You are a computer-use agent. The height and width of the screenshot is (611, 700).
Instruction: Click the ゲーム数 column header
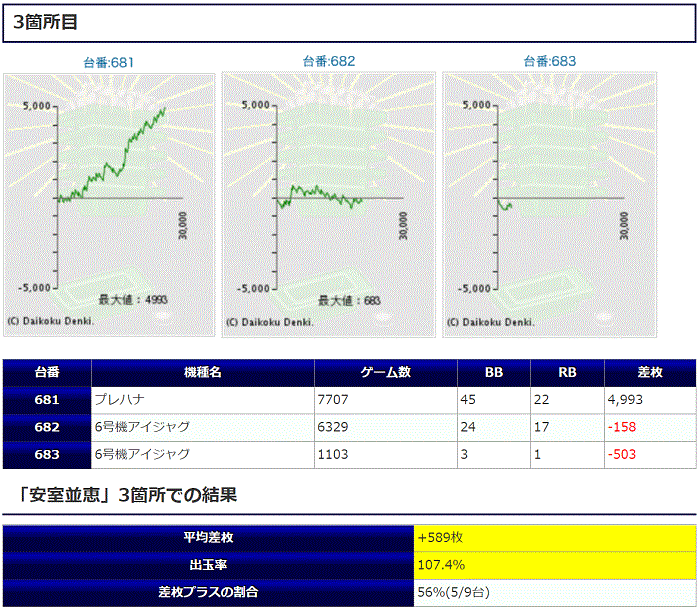coord(386,373)
